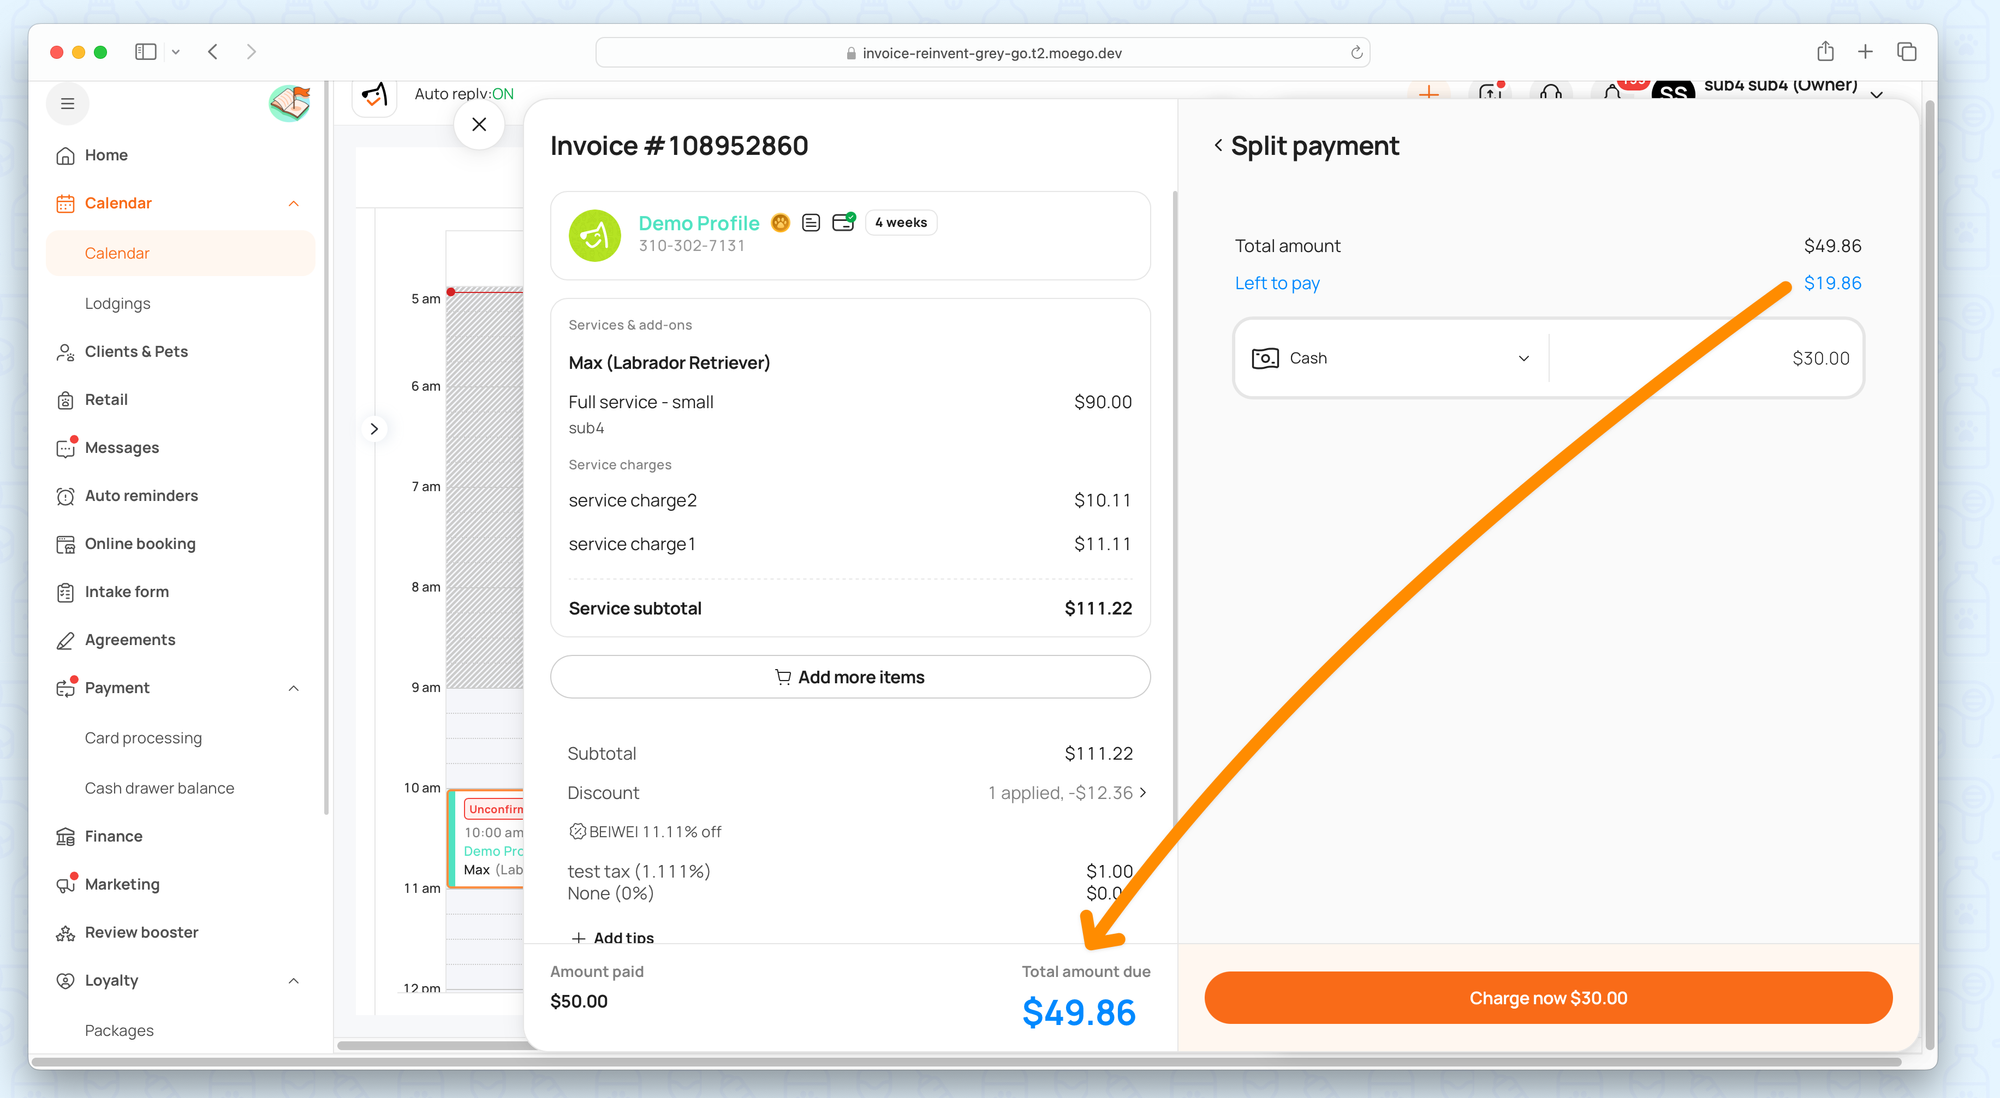Click the note icon beside Demo Profile
This screenshot has height=1098, width=2000.
811,223
